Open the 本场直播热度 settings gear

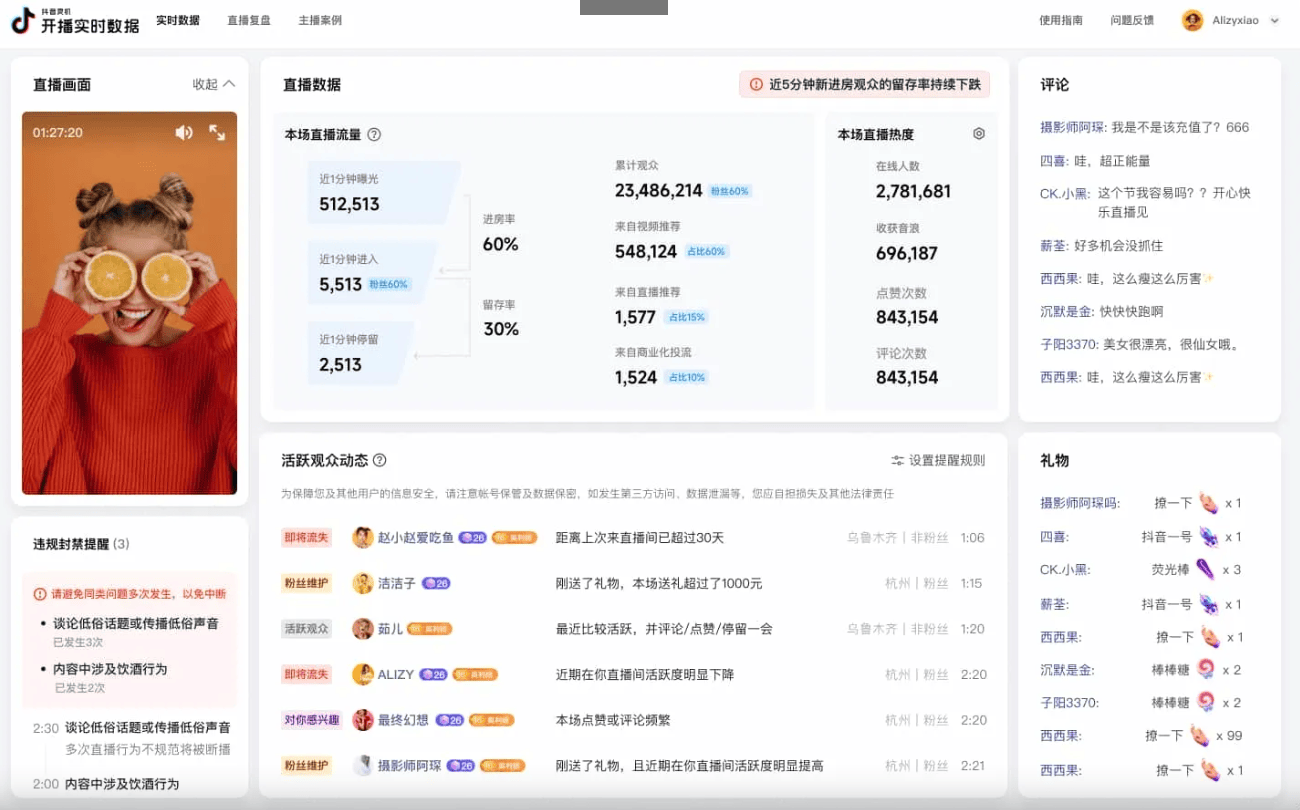tap(978, 133)
